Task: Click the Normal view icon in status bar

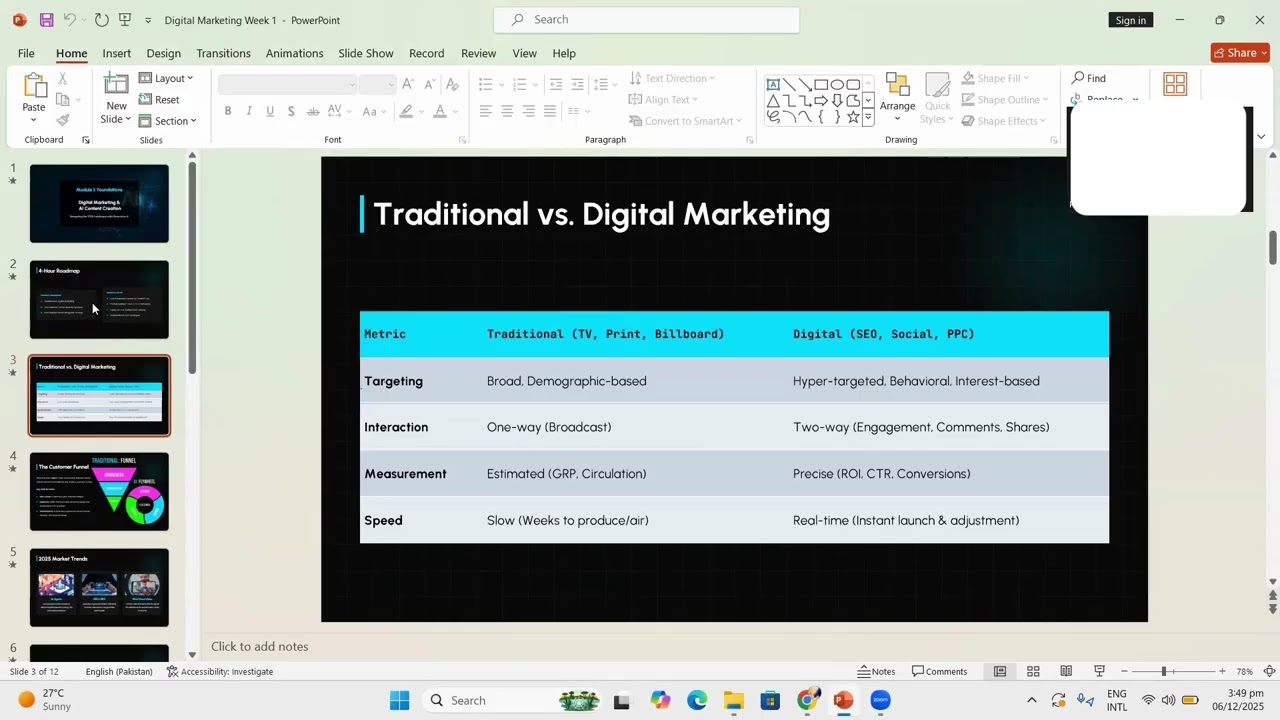Action: point(999,671)
